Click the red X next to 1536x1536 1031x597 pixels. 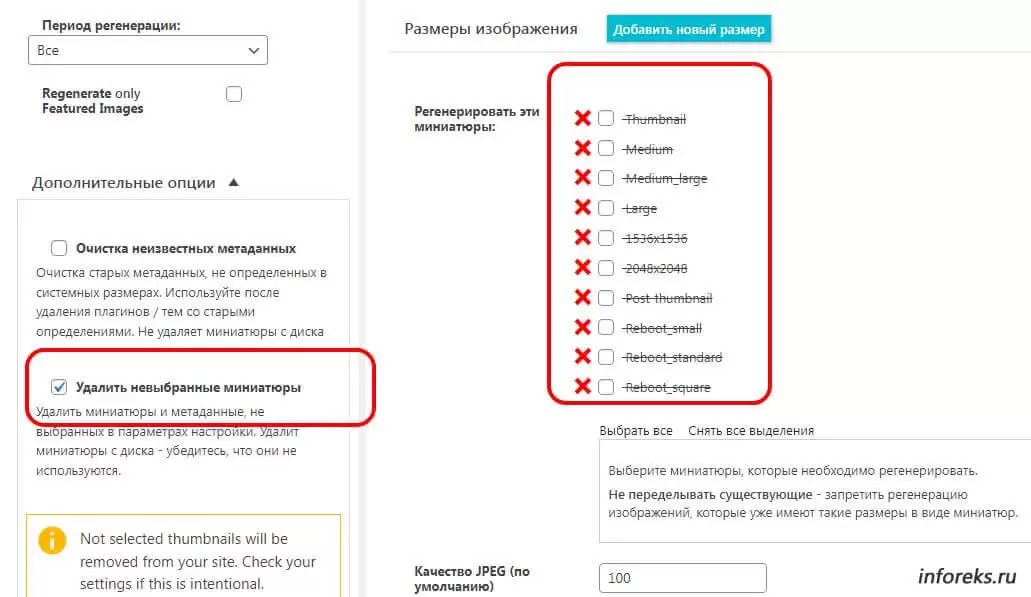(x=583, y=238)
